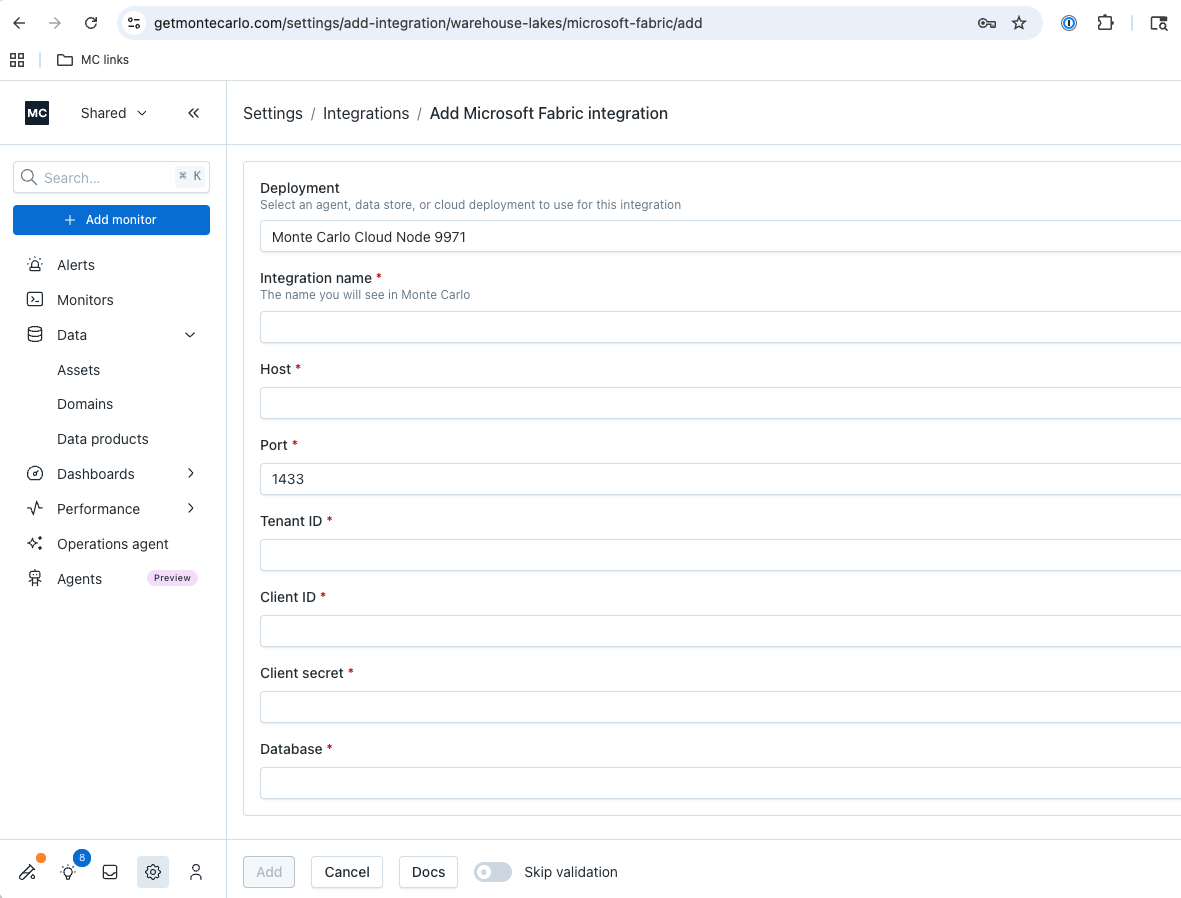Open the apps grid in bookmarks bar

click(x=17, y=60)
